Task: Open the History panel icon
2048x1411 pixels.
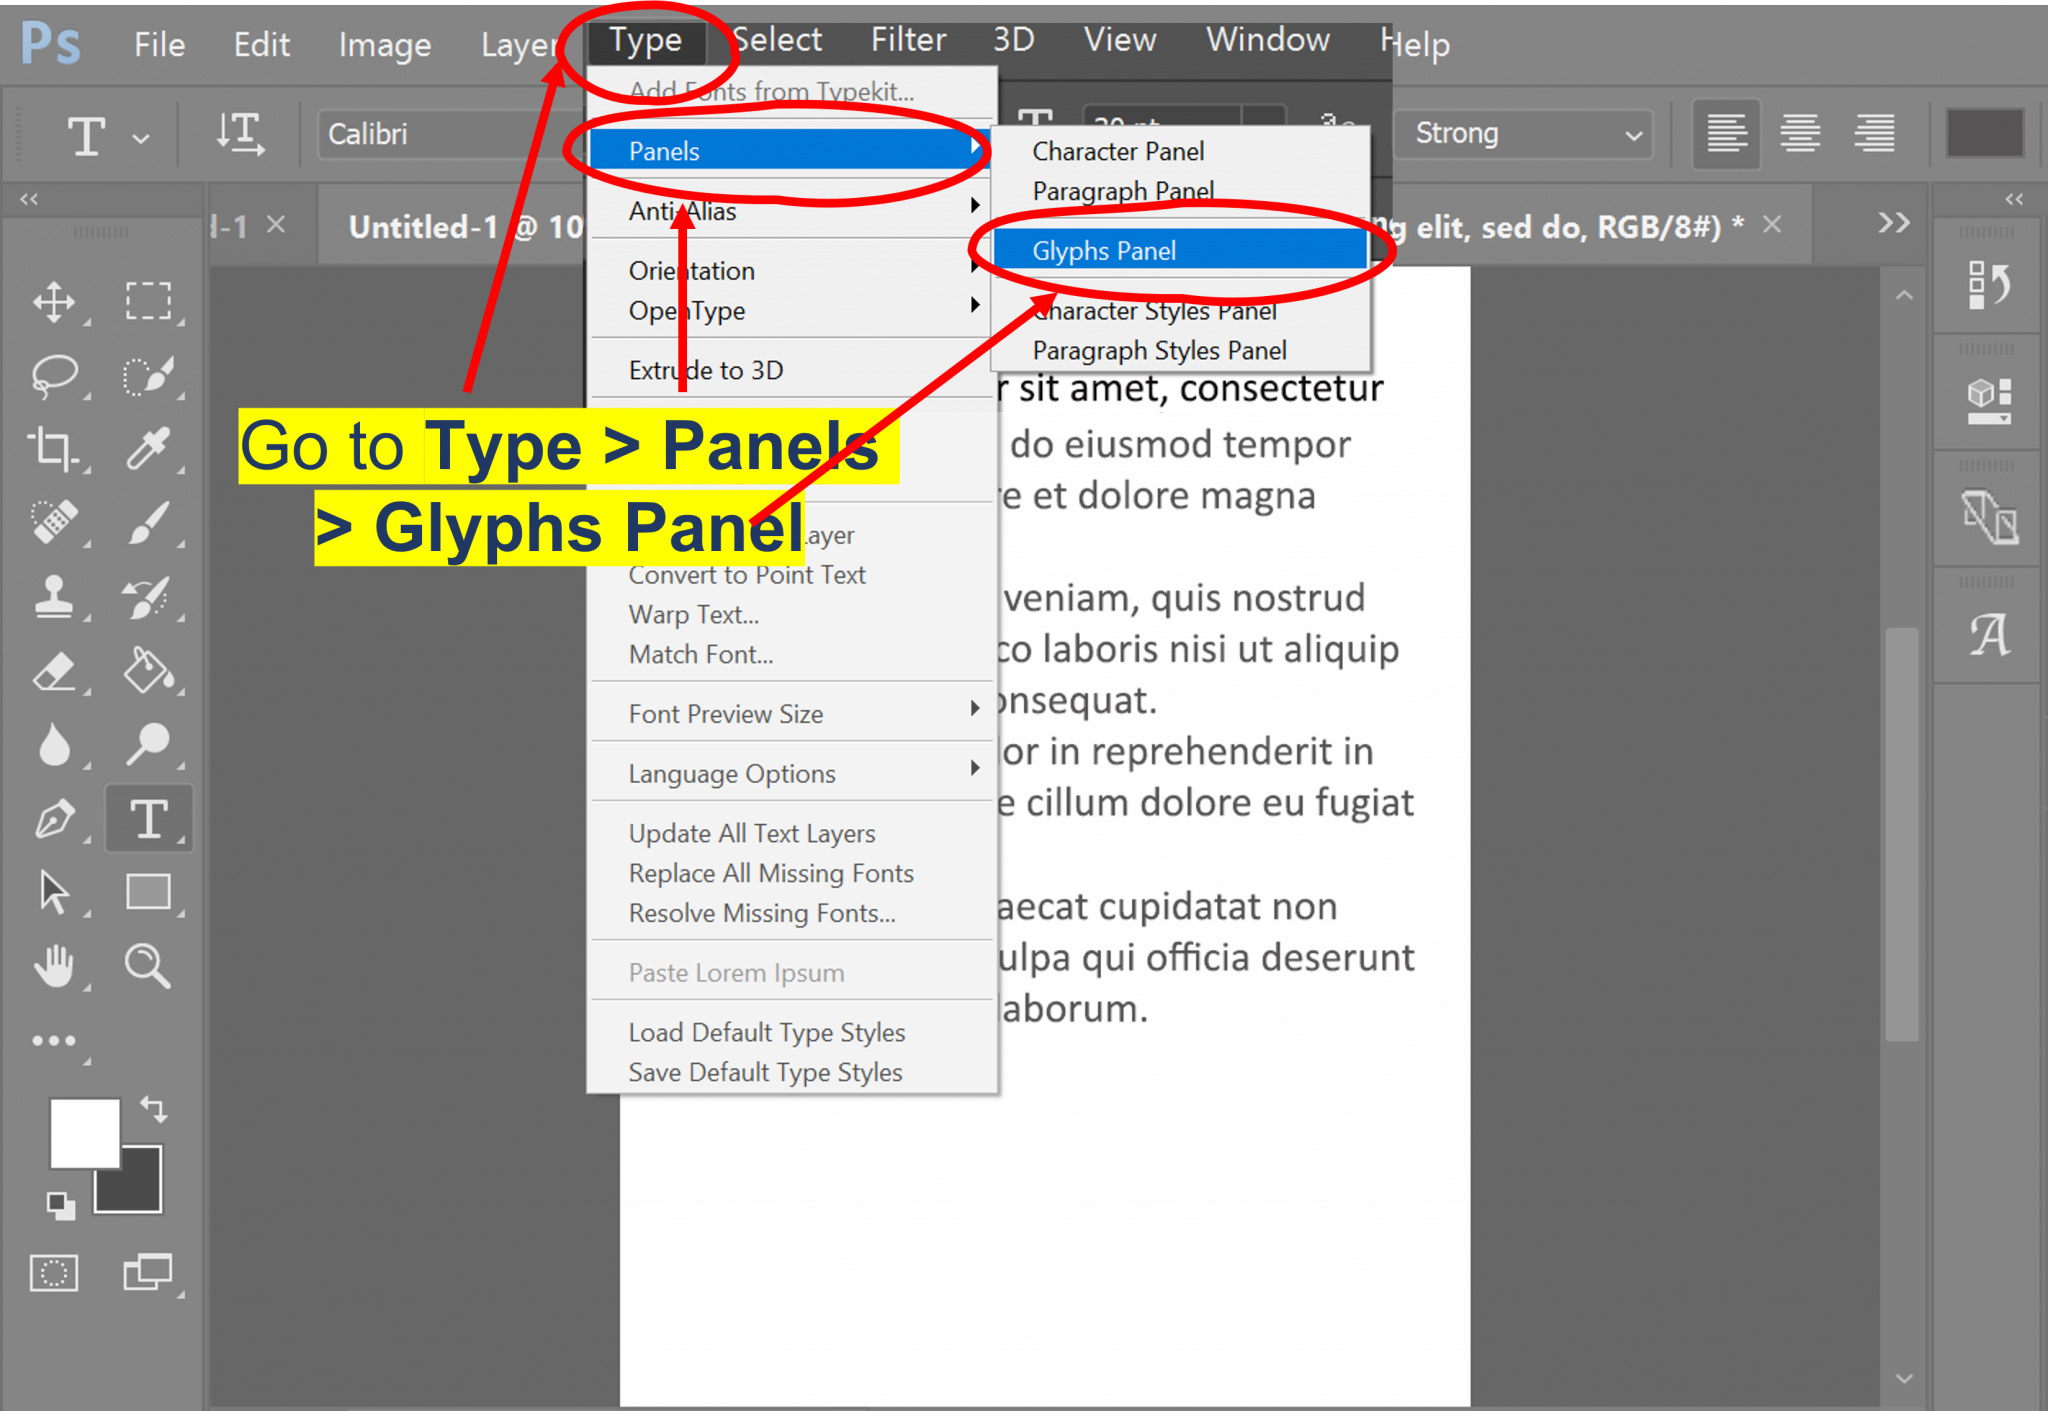Action: click(1989, 286)
